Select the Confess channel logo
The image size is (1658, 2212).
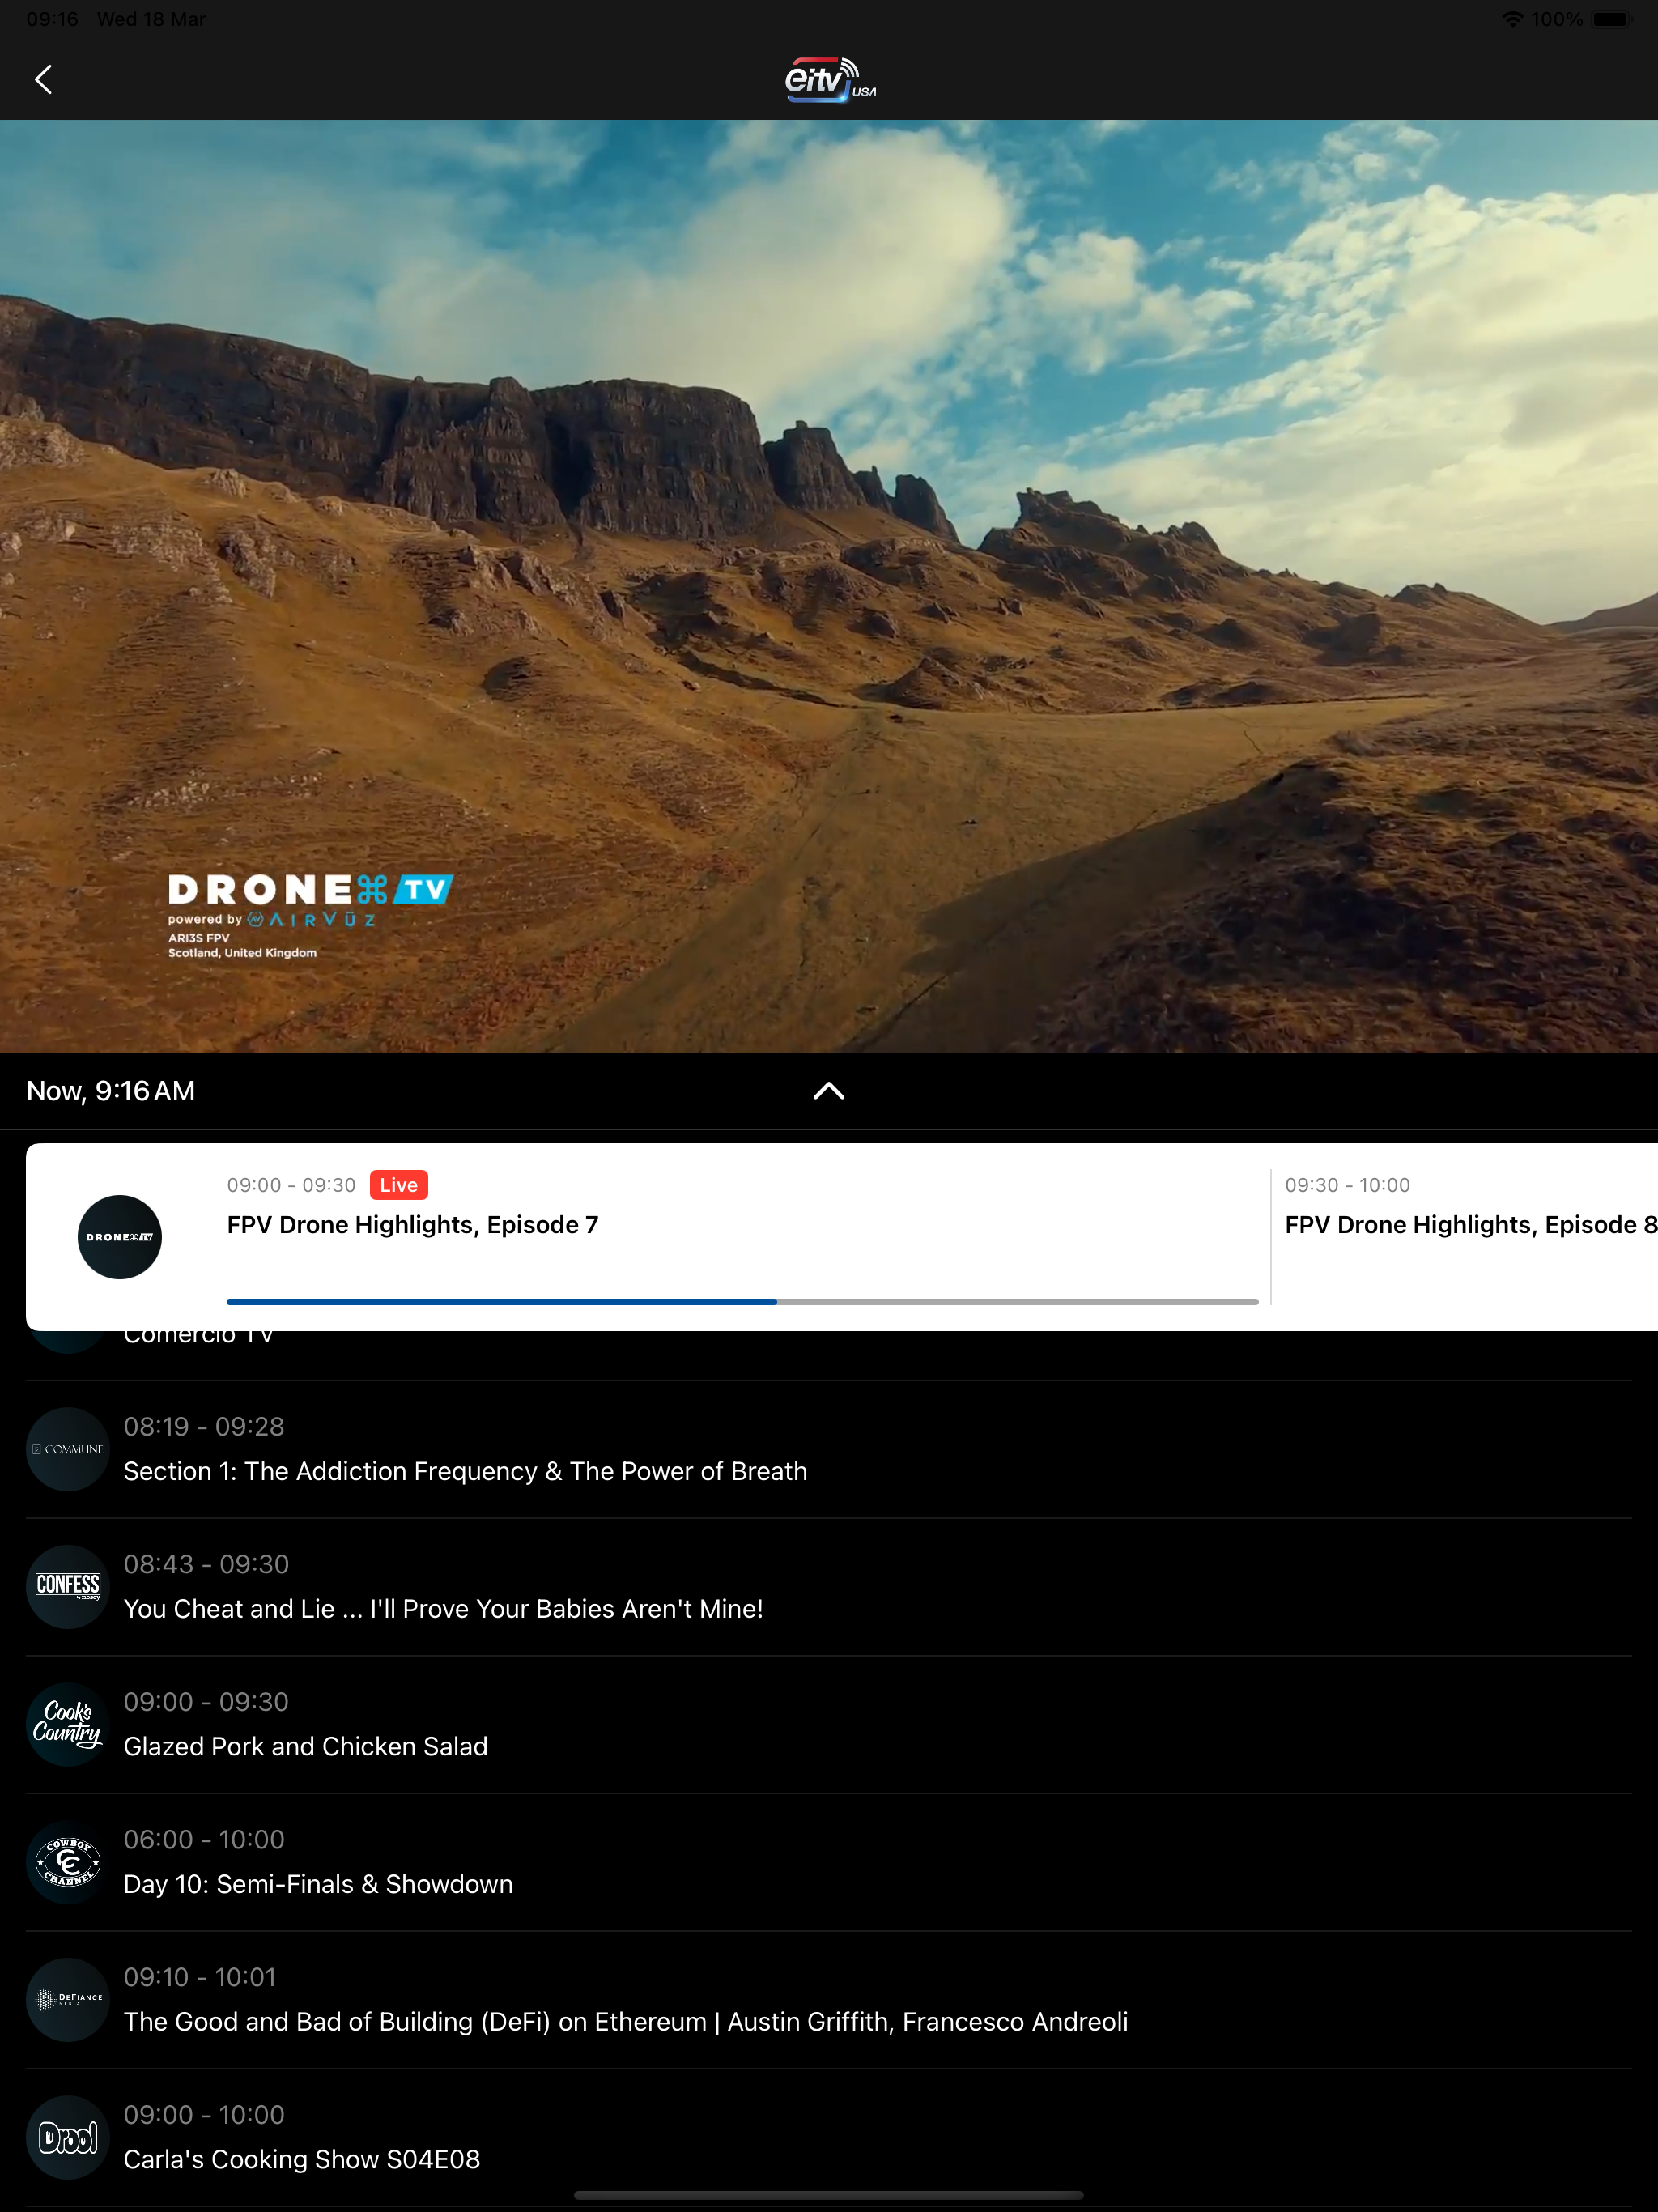(x=68, y=1587)
